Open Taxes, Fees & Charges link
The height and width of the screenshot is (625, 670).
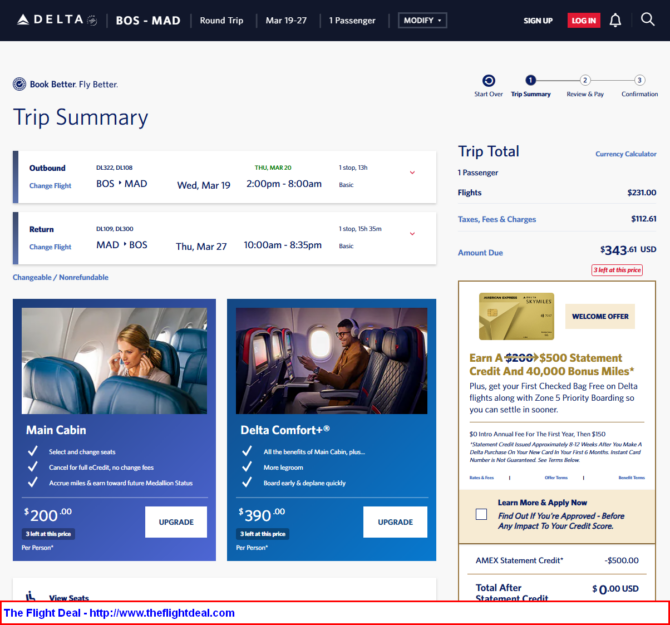(x=497, y=219)
